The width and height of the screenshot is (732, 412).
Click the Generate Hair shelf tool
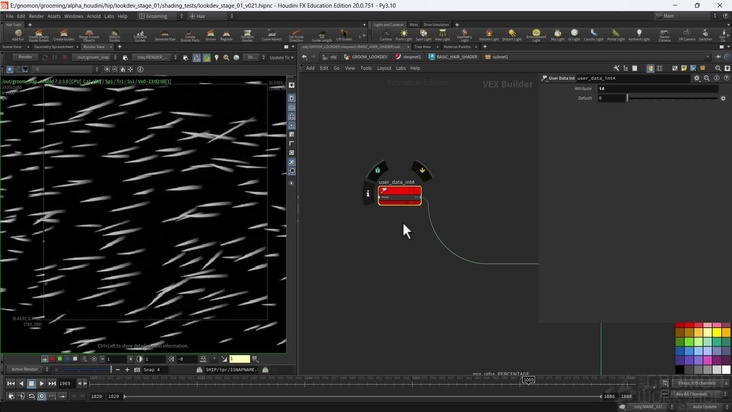pyautogui.click(x=165, y=35)
